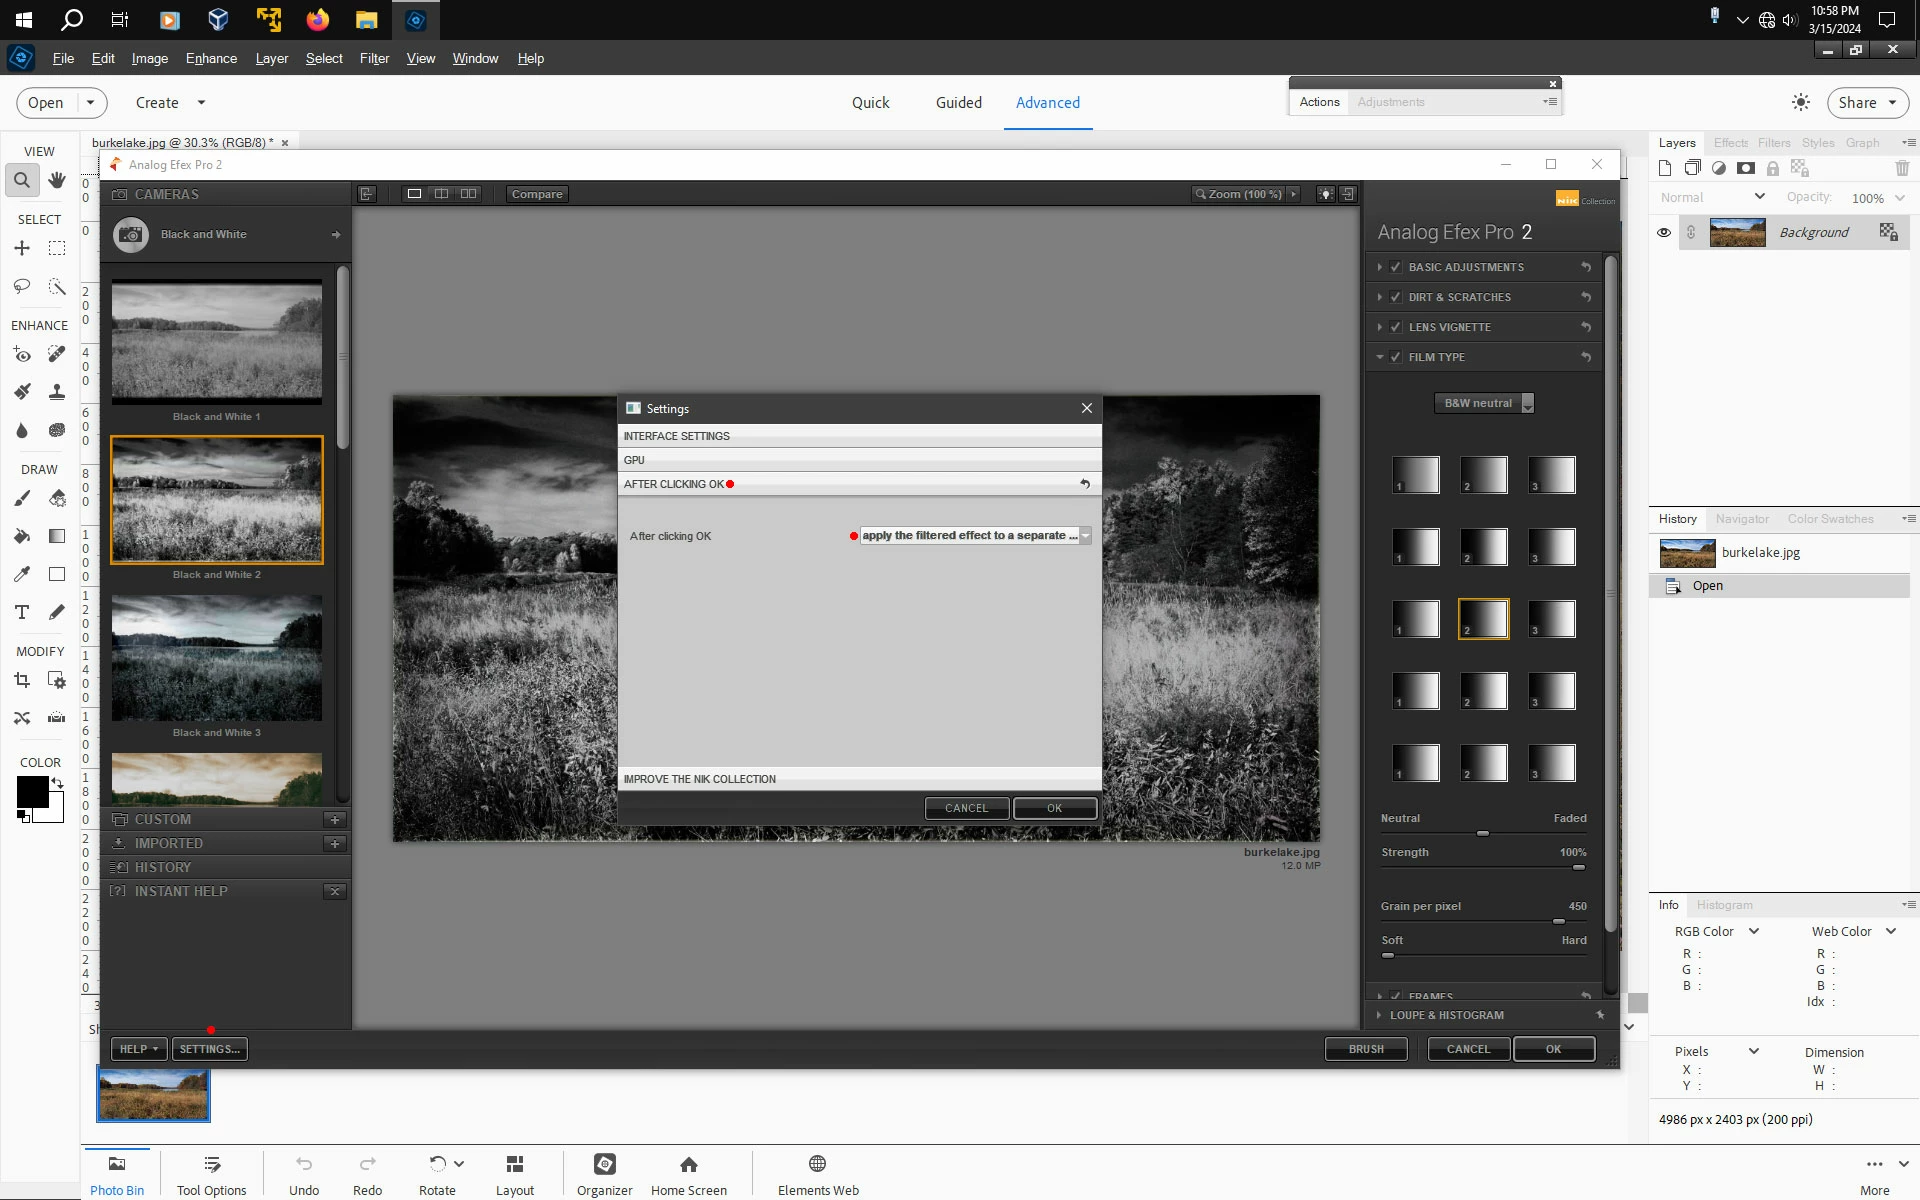Hide the Background layer visibility
Screen dimensions: 1920x1200
pos(1664,232)
